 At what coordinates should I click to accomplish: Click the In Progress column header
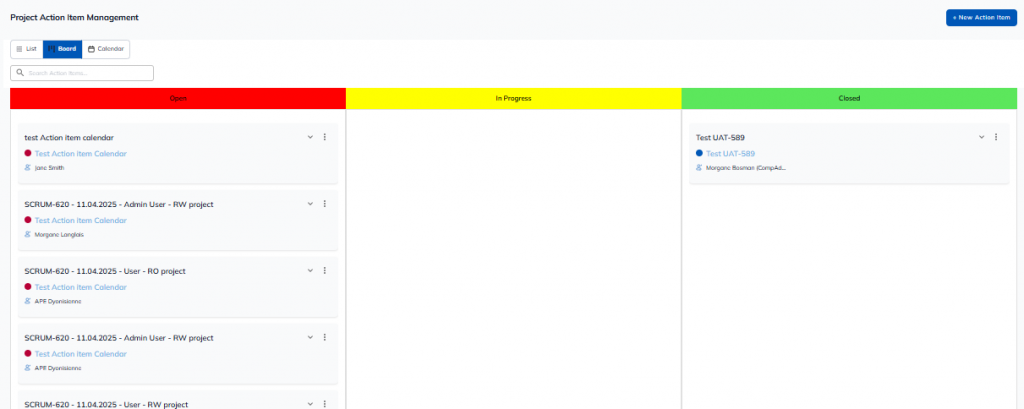click(x=513, y=99)
